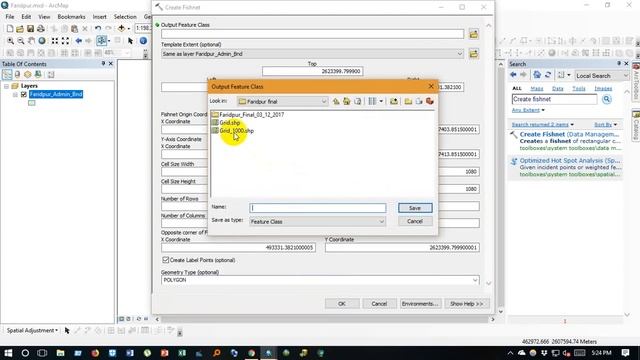
Task: Click the toolbox icon in save dialog toolbar
Action: click(430, 101)
